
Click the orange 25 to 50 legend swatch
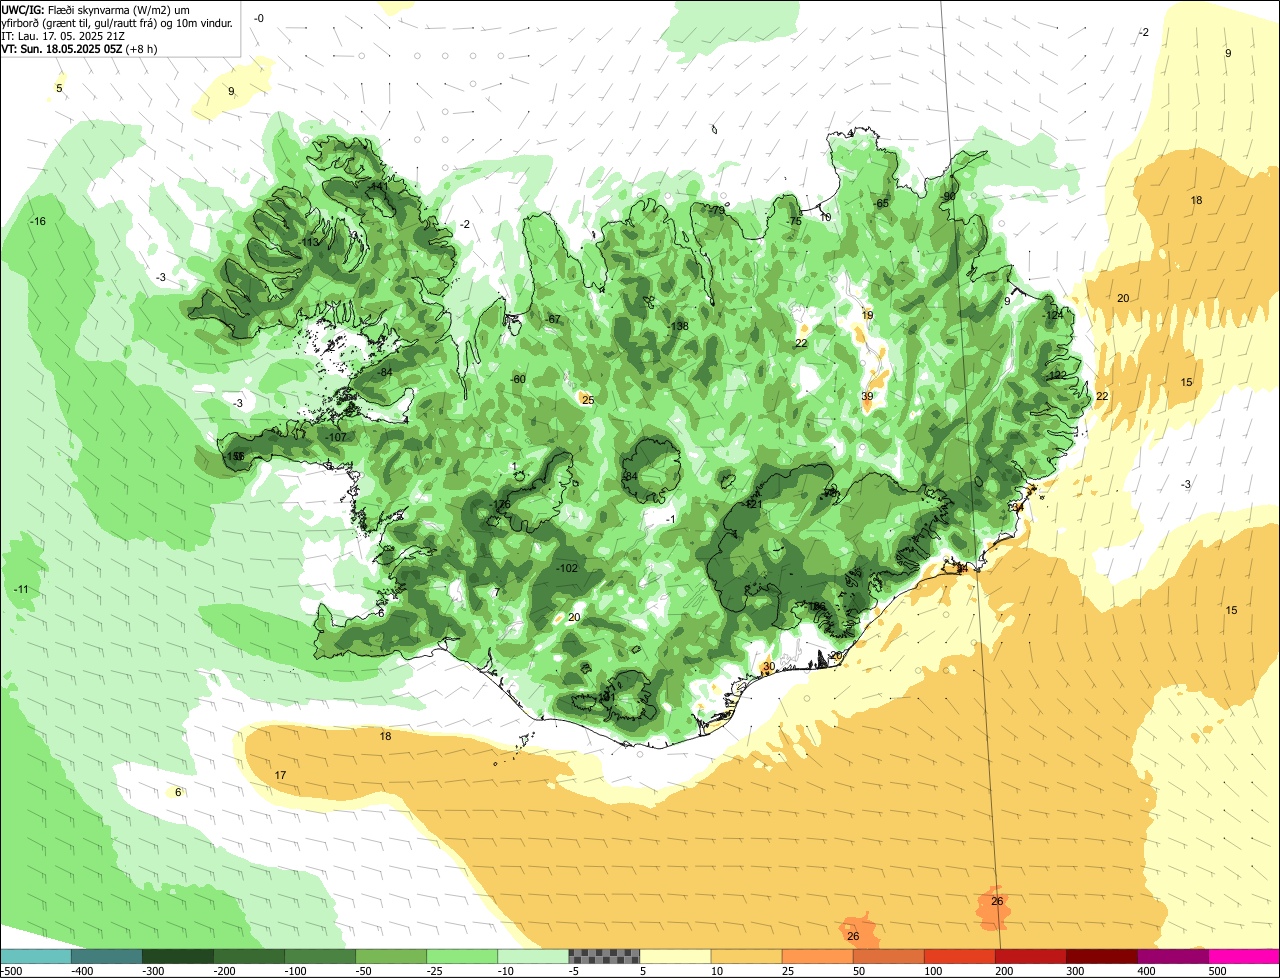point(817,957)
